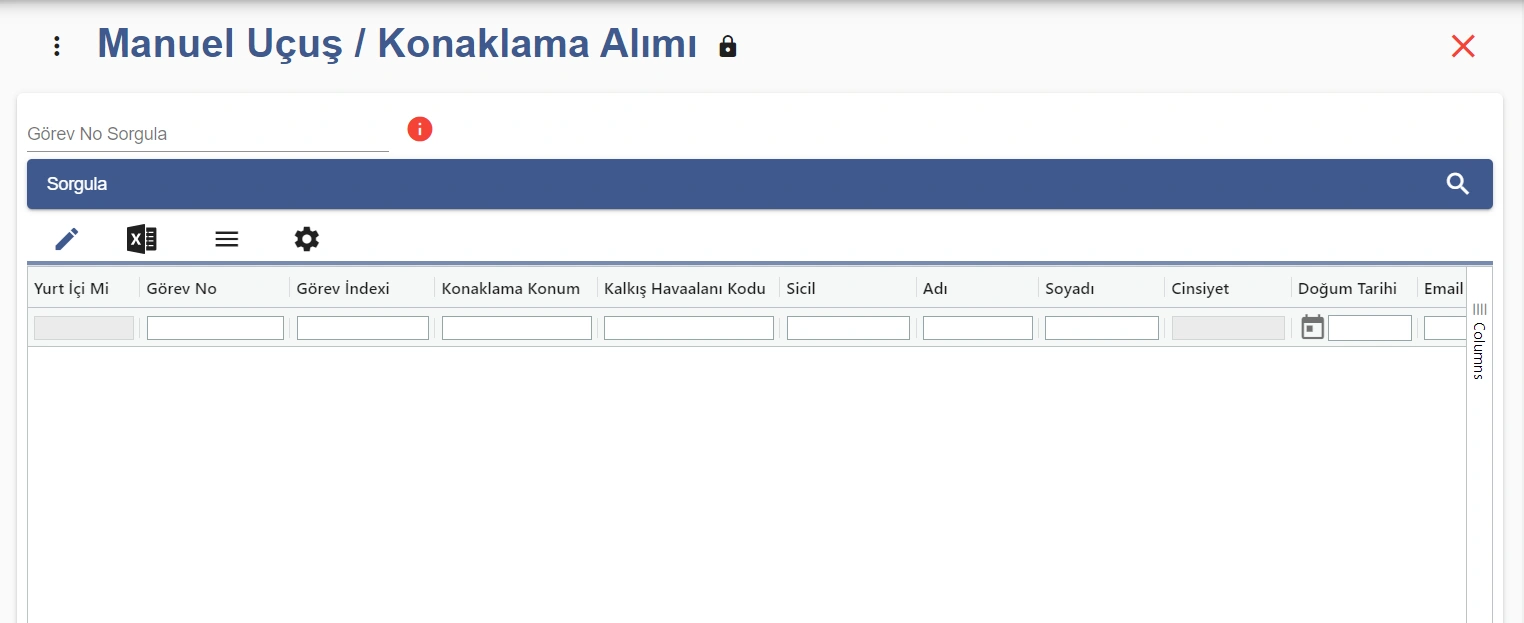Sort by Yurt İçi Mi column
Viewport: 1524px width, 623px height.
pos(72,289)
